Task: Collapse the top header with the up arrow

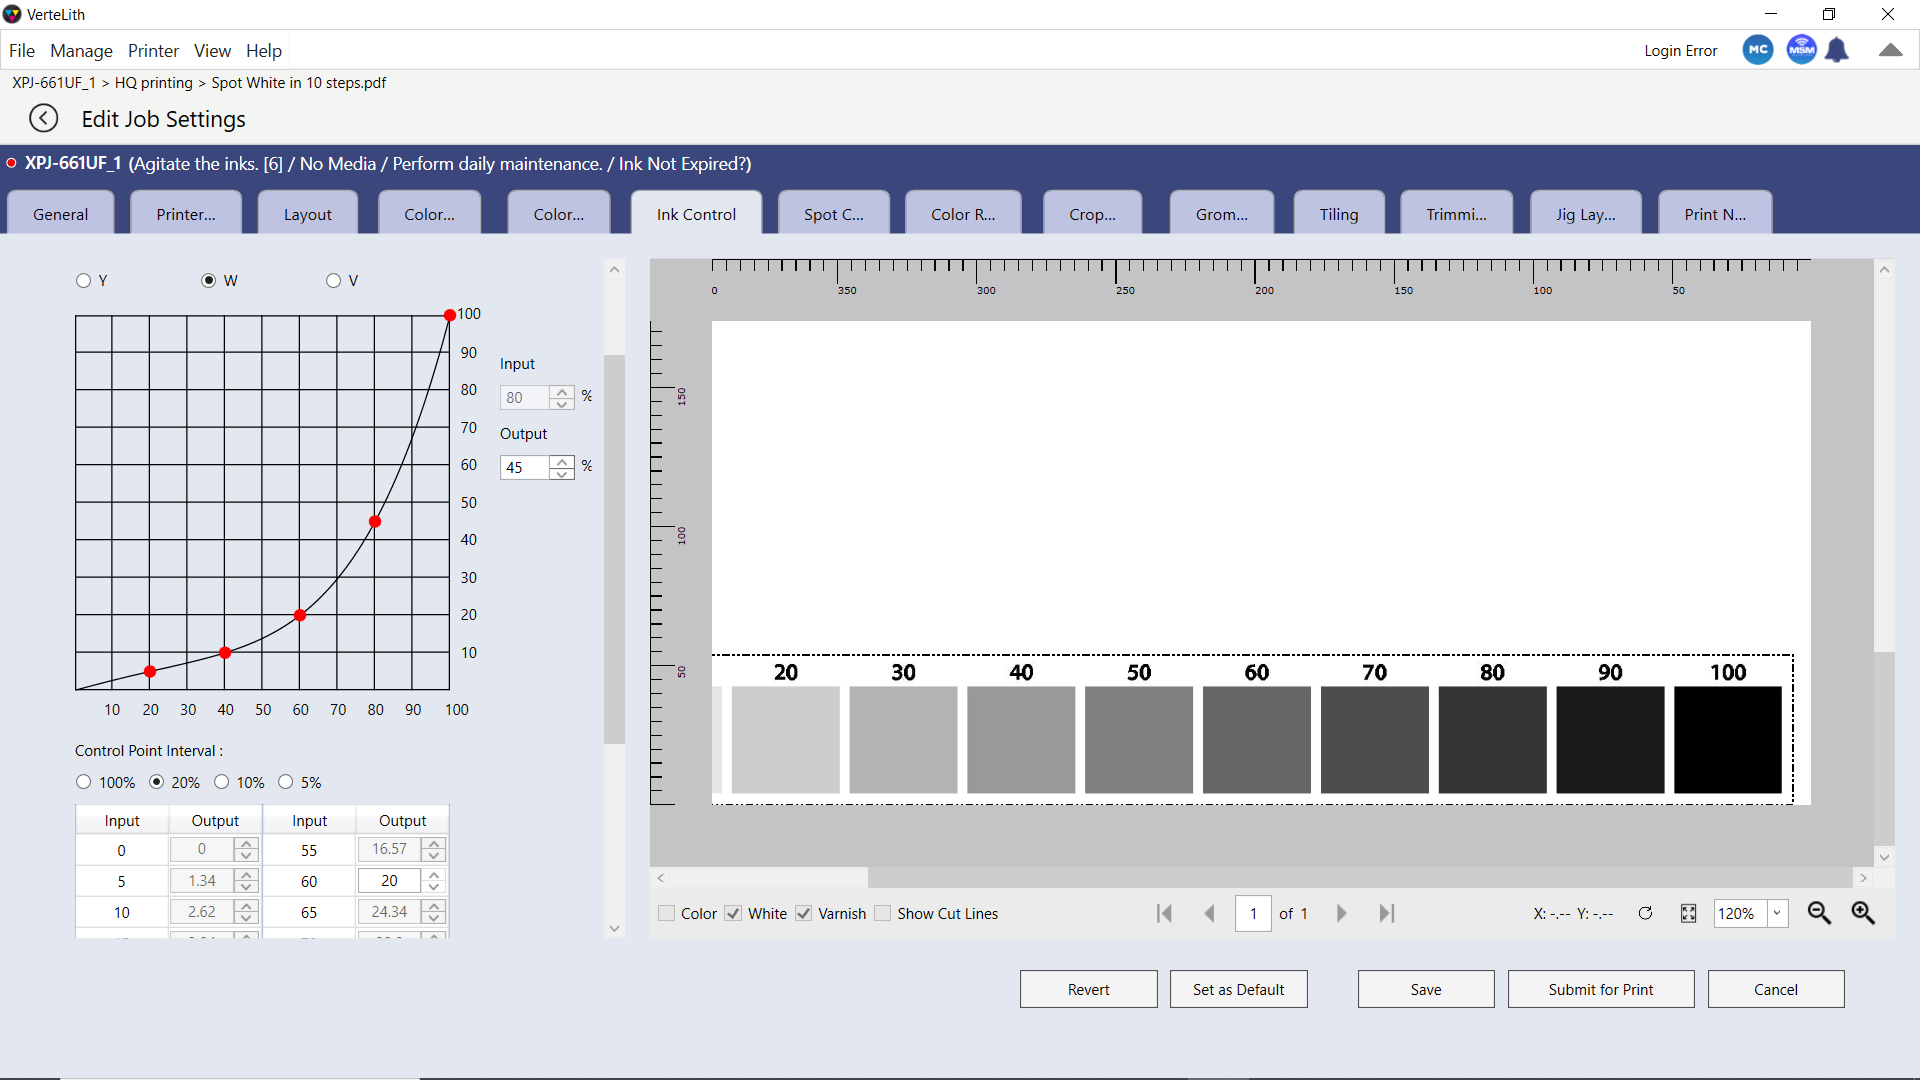Action: click(x=1890, y=50)
